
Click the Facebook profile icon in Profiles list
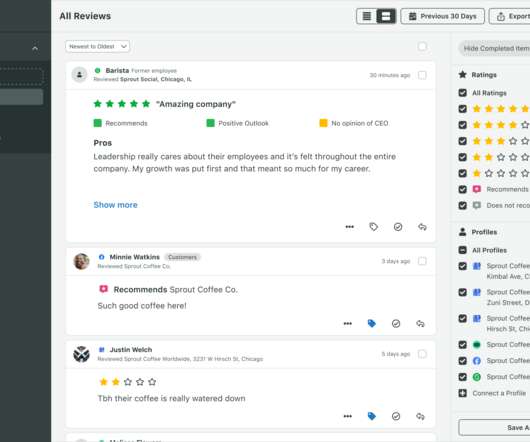coord(477,361)
